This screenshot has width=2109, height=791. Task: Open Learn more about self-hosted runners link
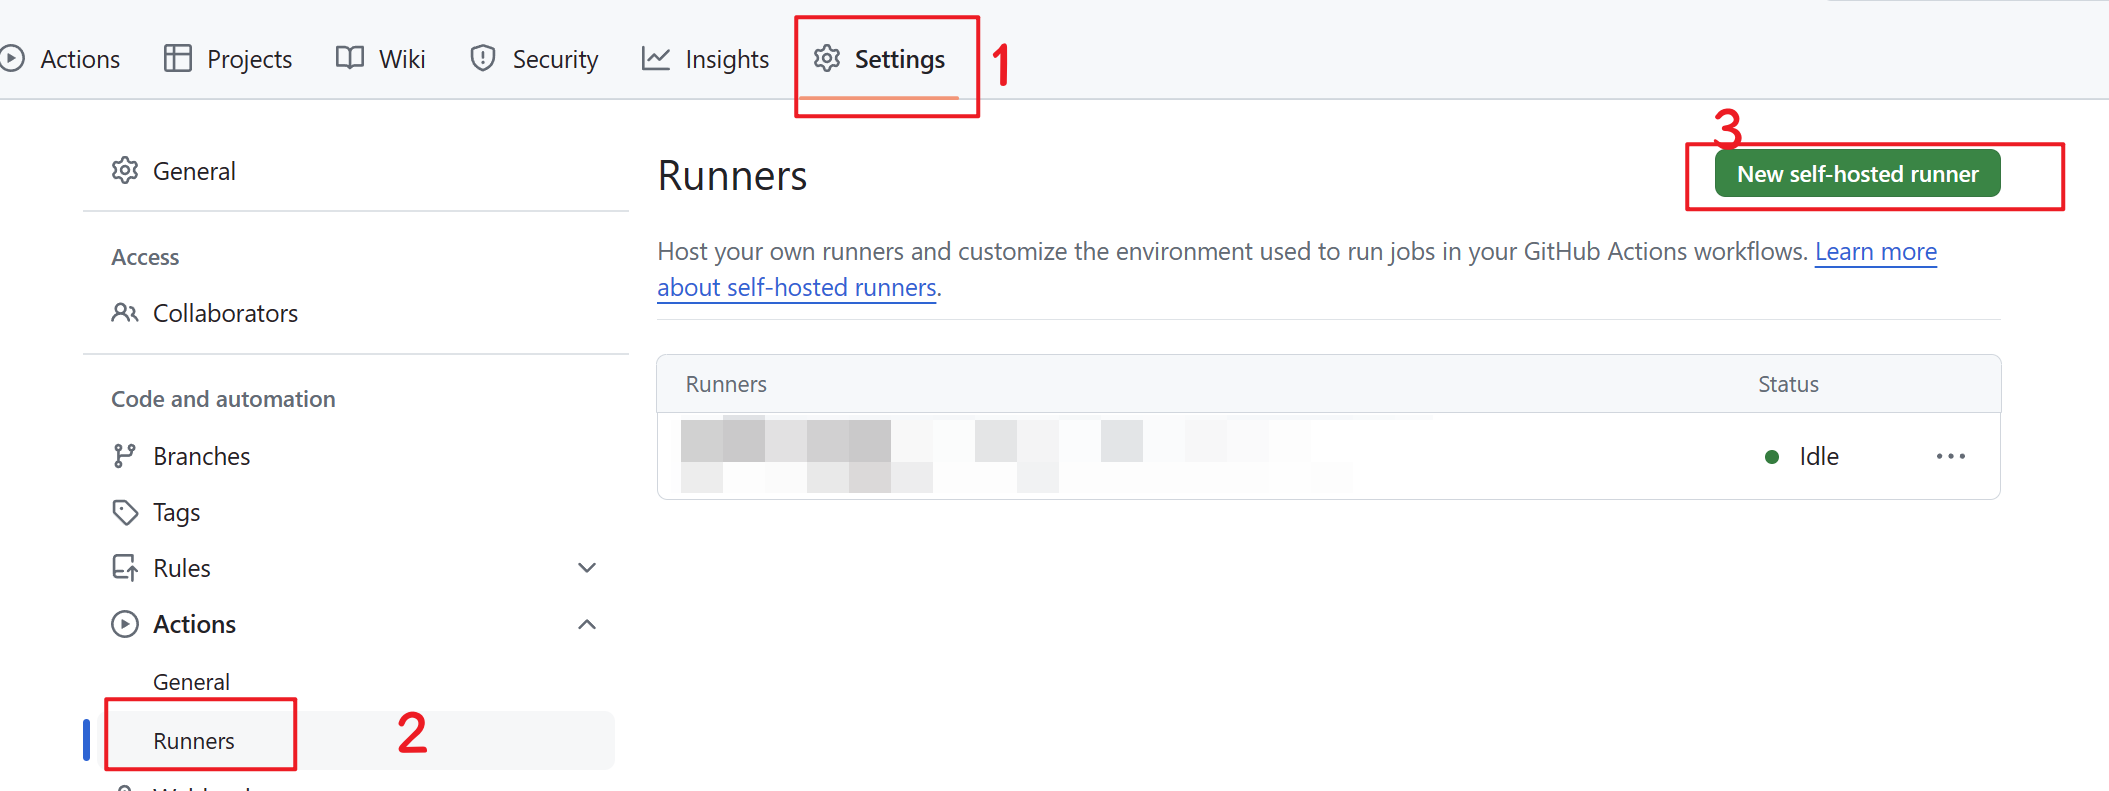click(x=1875, y=252)
